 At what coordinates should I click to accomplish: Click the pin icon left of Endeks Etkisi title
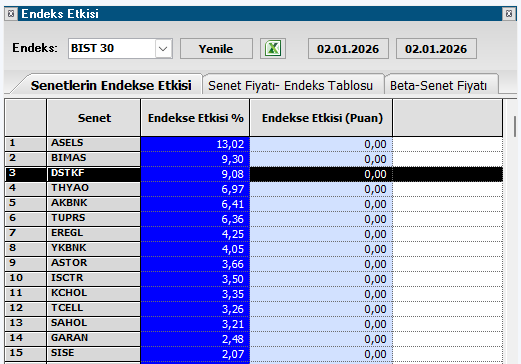tap(11, 14)
